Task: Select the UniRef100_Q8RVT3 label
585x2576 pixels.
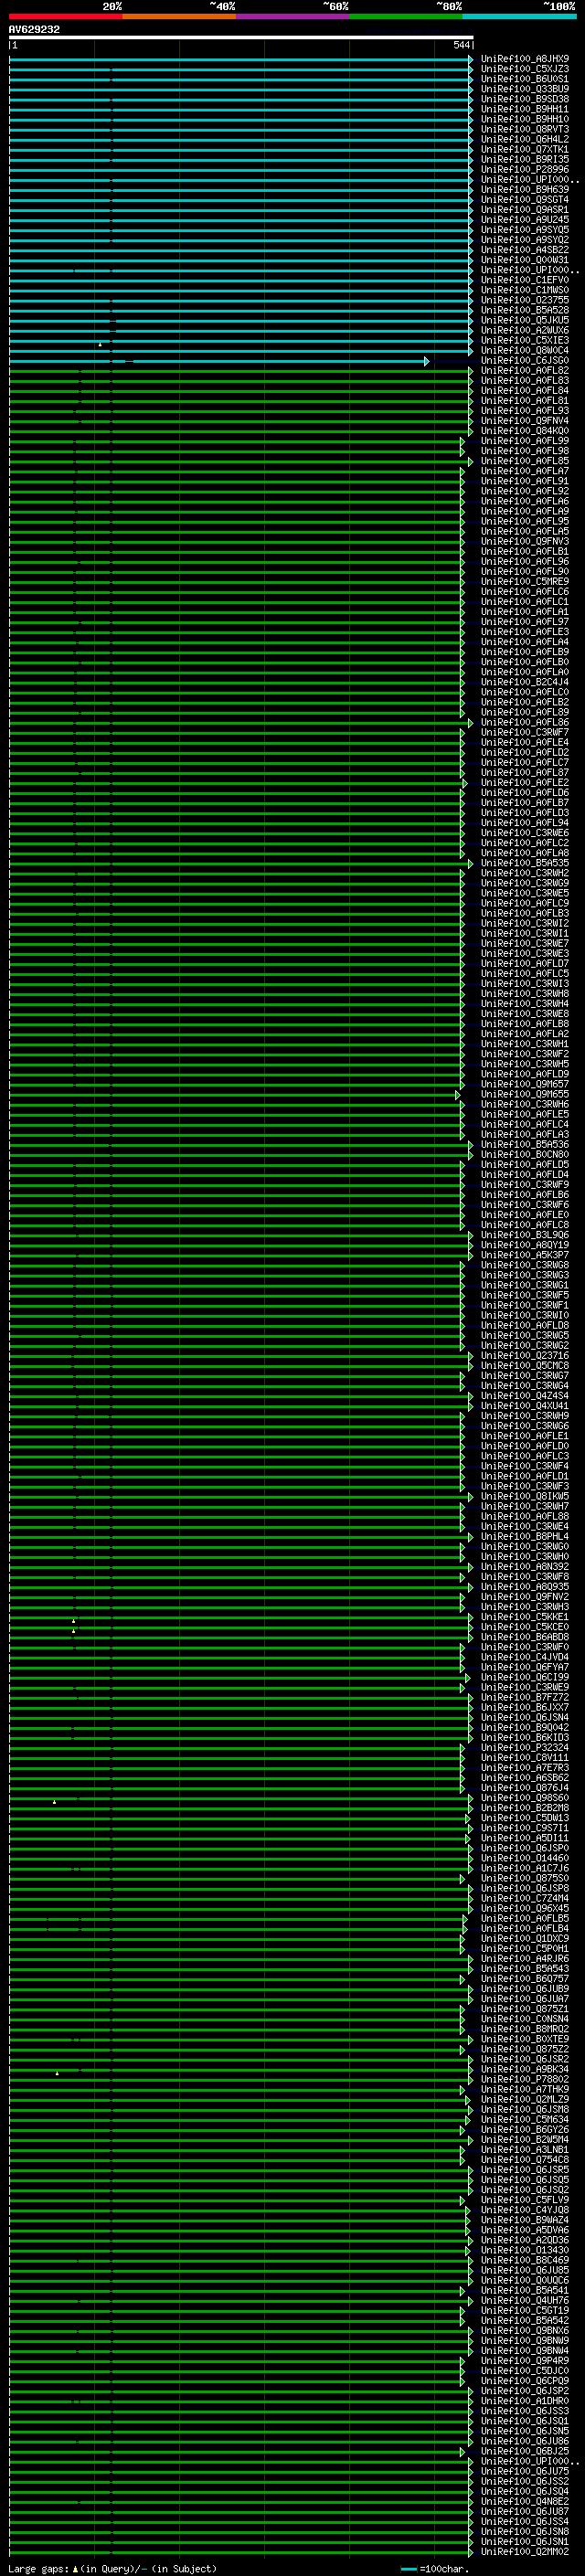Action: [525, 129]
